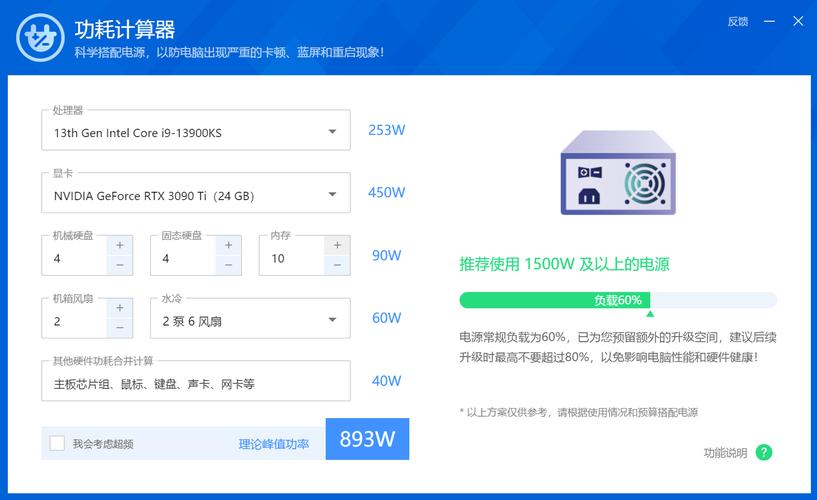Image resolution: width=817 pixels, height=500 pixels.
Task: Expand the 显卡 graphics card dropdown arrow
Action: pos(332,194)
